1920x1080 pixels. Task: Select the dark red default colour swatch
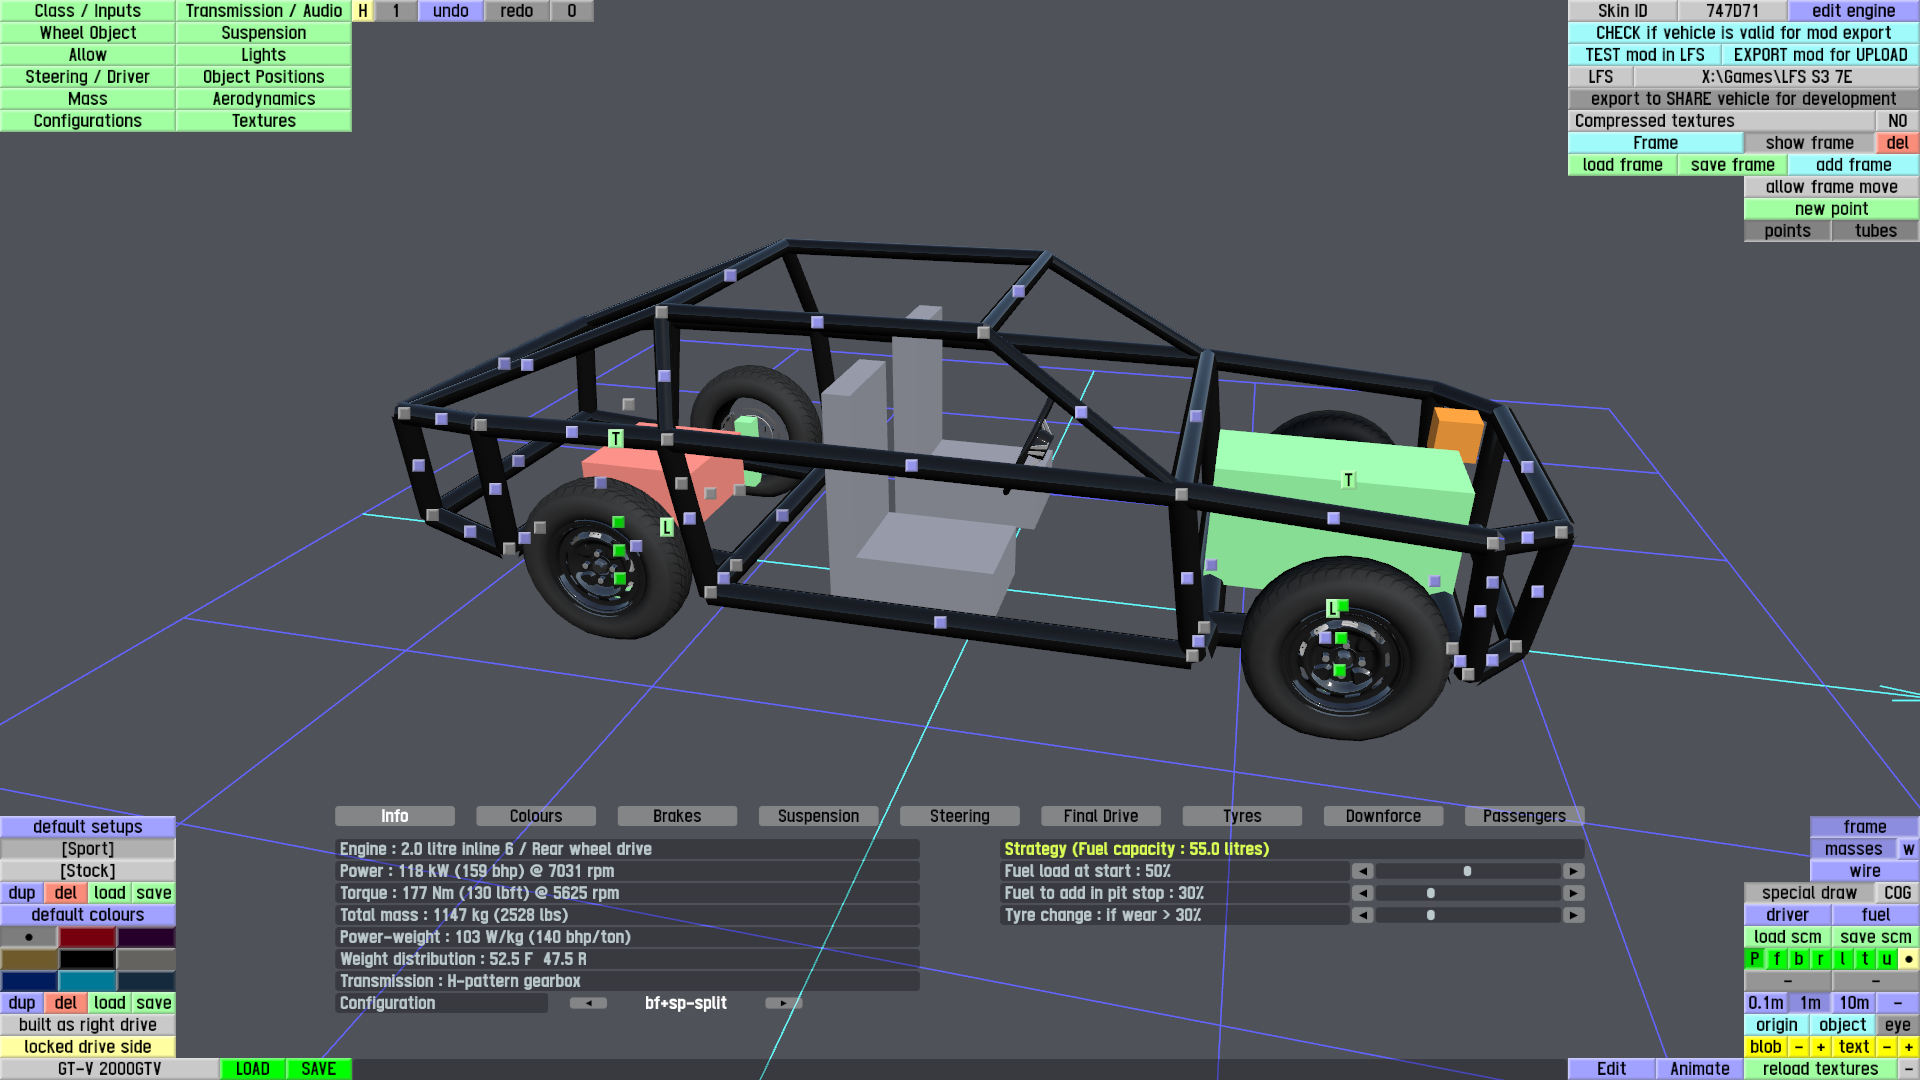pos(87,937)
